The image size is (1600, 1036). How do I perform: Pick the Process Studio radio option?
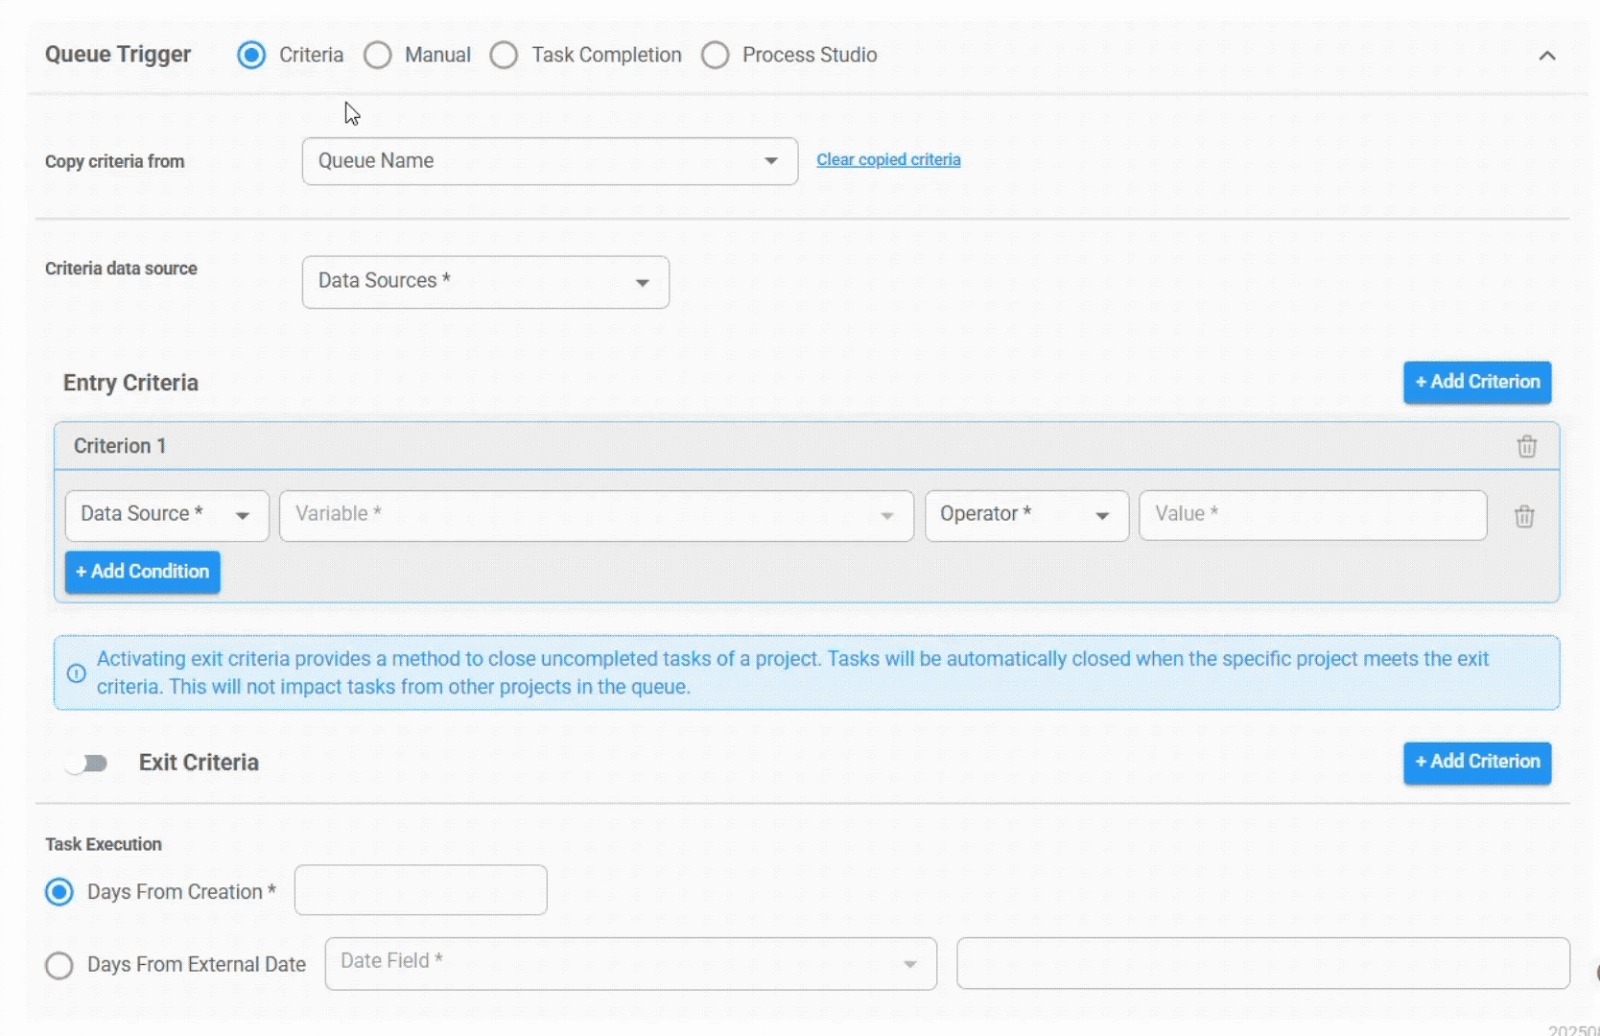coord(715,55)
